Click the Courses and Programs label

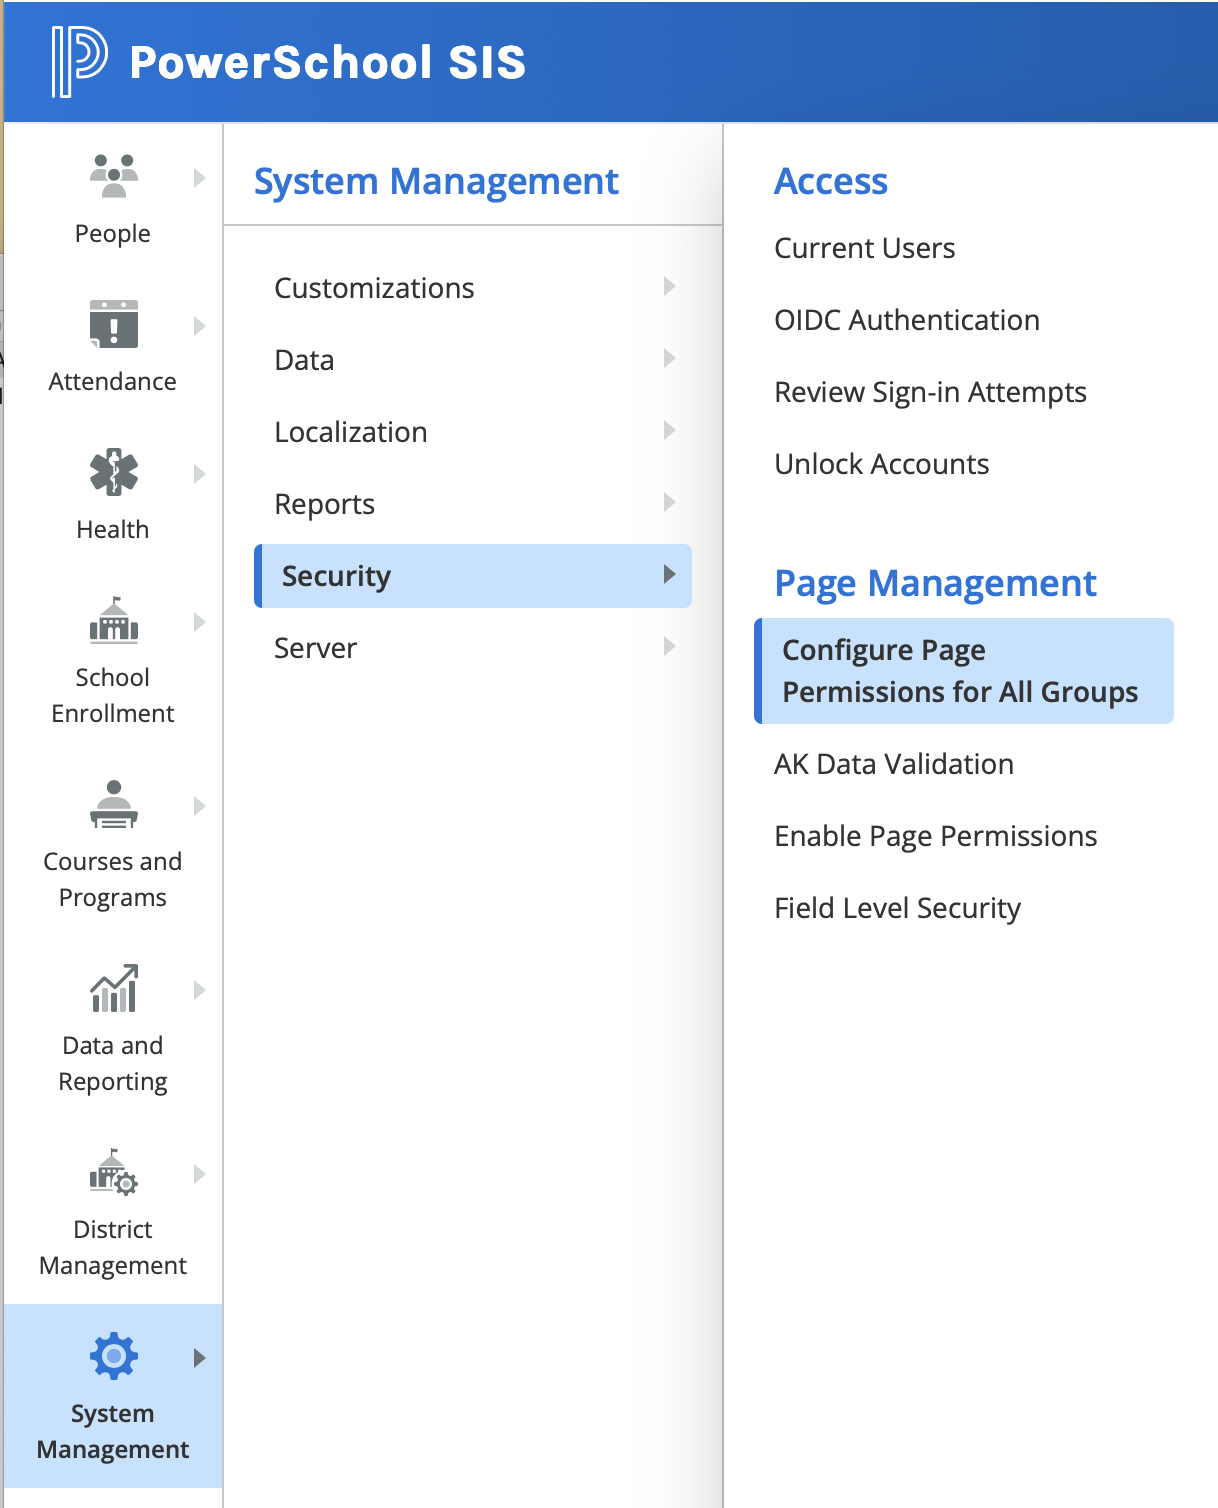[113, 879]
